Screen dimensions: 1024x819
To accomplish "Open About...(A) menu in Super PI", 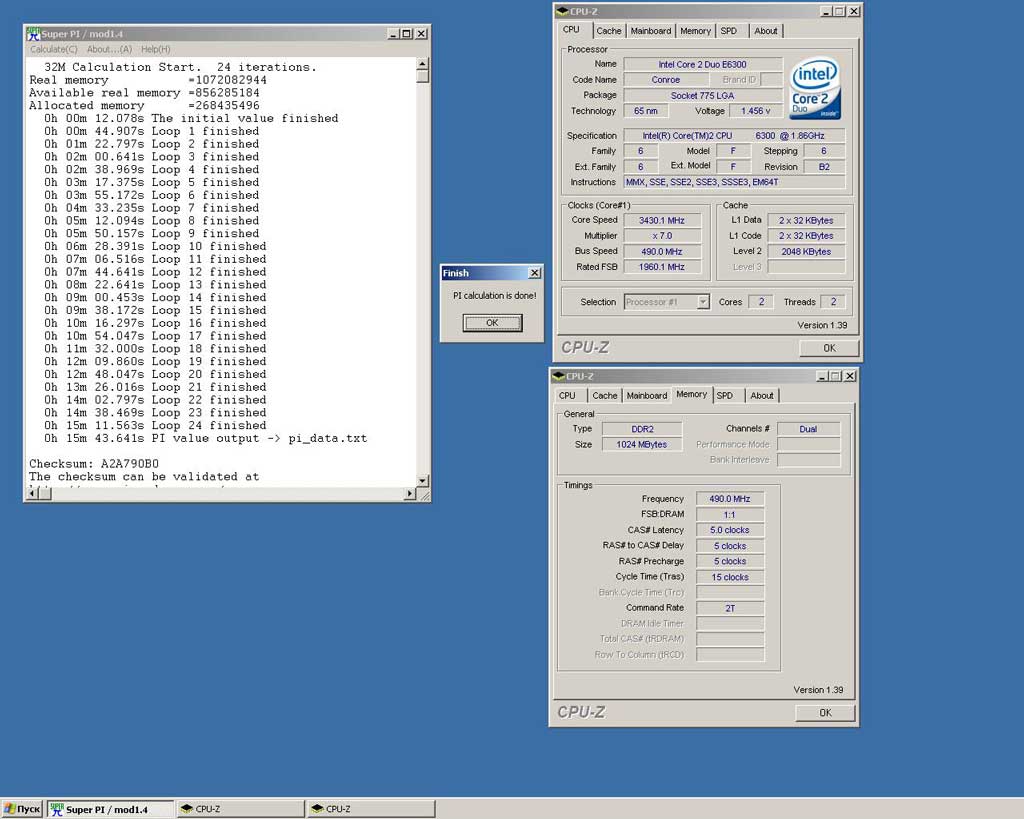I will point(109,49).
